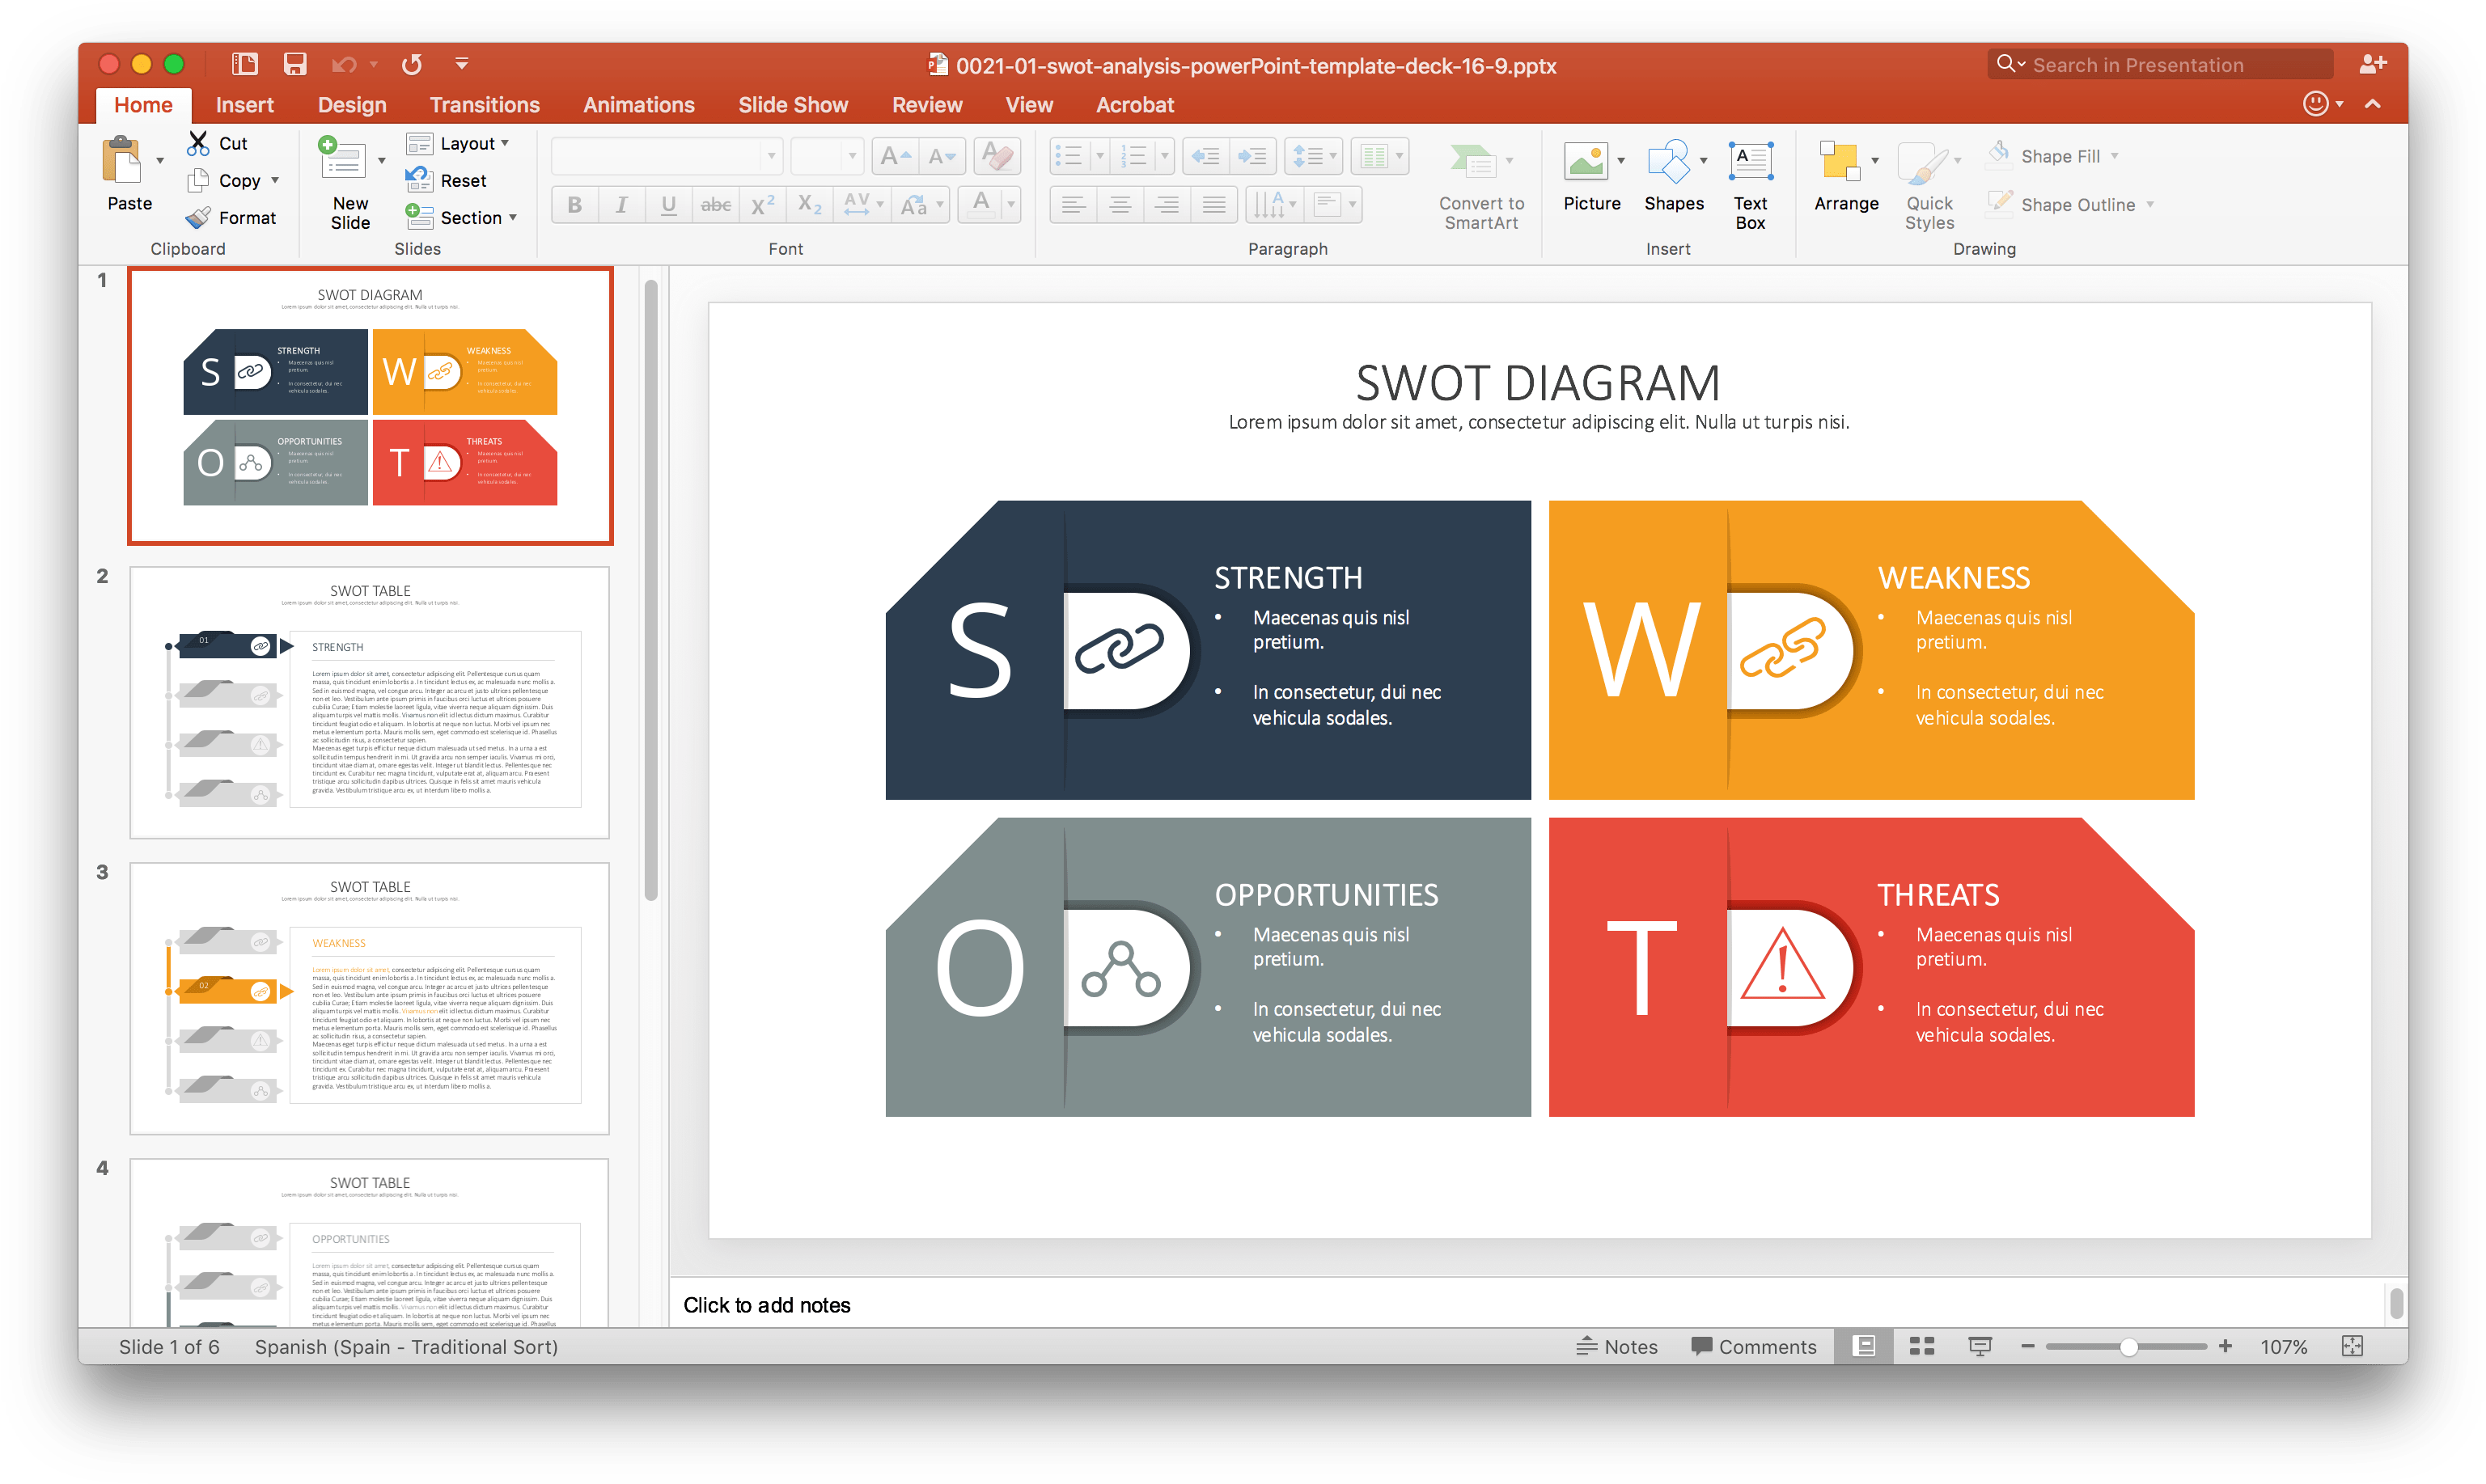The width and height of the screenshot is (2486, 1484).
Task: Decrease font size with A-down icon
Action: pyautogui.click(x=942, y=156)
